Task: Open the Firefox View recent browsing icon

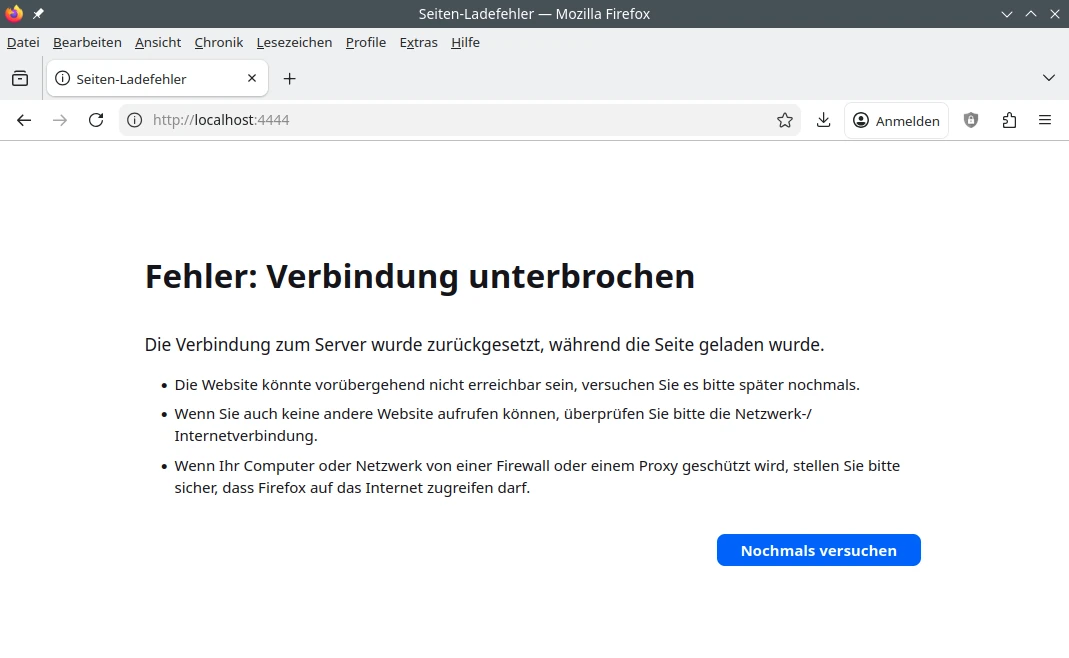Action: pyautogui.click(x=20, y=79)
